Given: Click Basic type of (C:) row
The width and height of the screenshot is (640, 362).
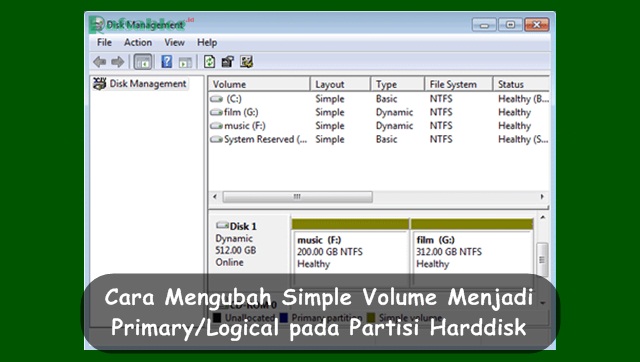Looking at the screenshot, I should click(387, 99).
